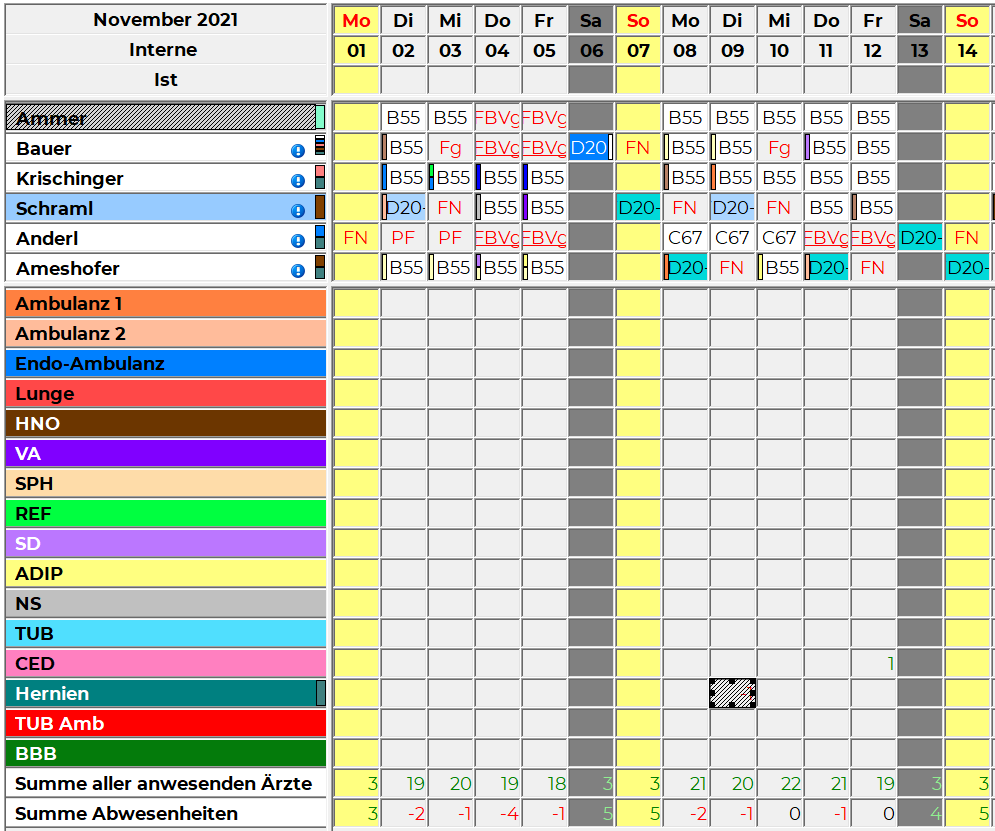This screenshot has height=831, width=995.
Task: Click the Interne department label
Action: point(163,50)
